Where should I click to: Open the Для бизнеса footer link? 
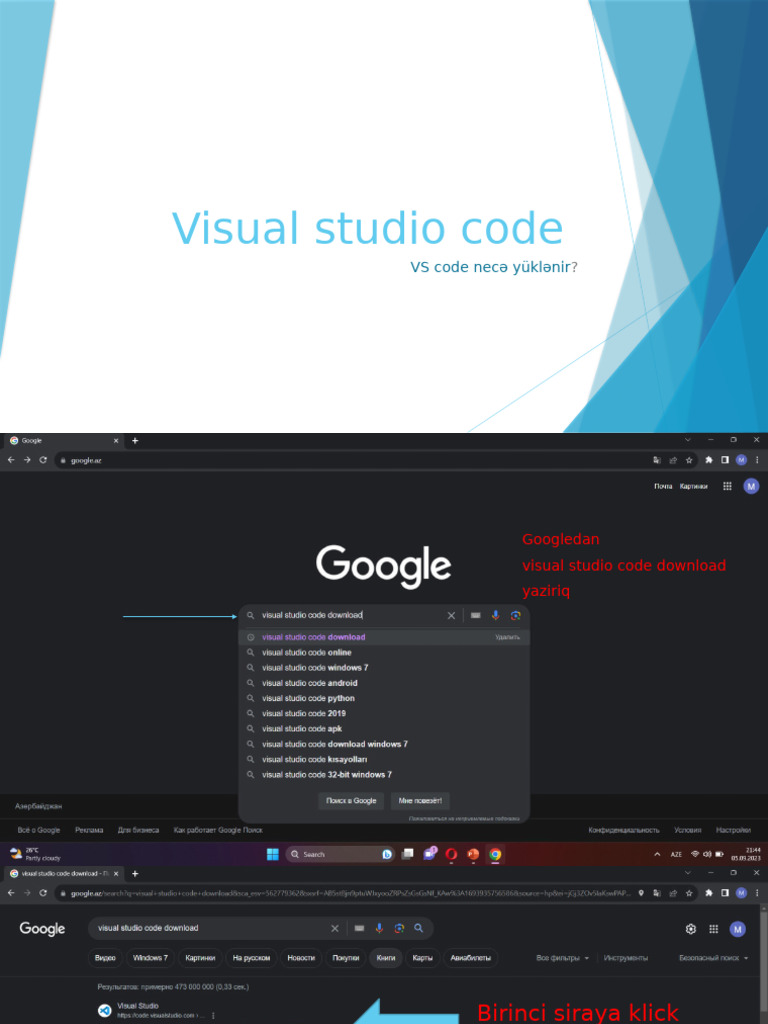tap(138, 830)
